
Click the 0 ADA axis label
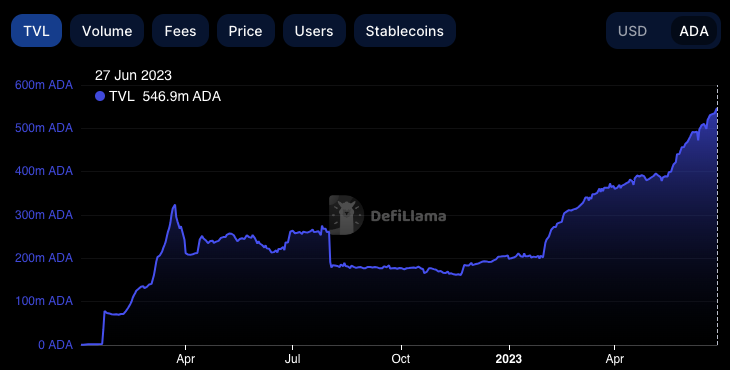[x=55, y=345]
